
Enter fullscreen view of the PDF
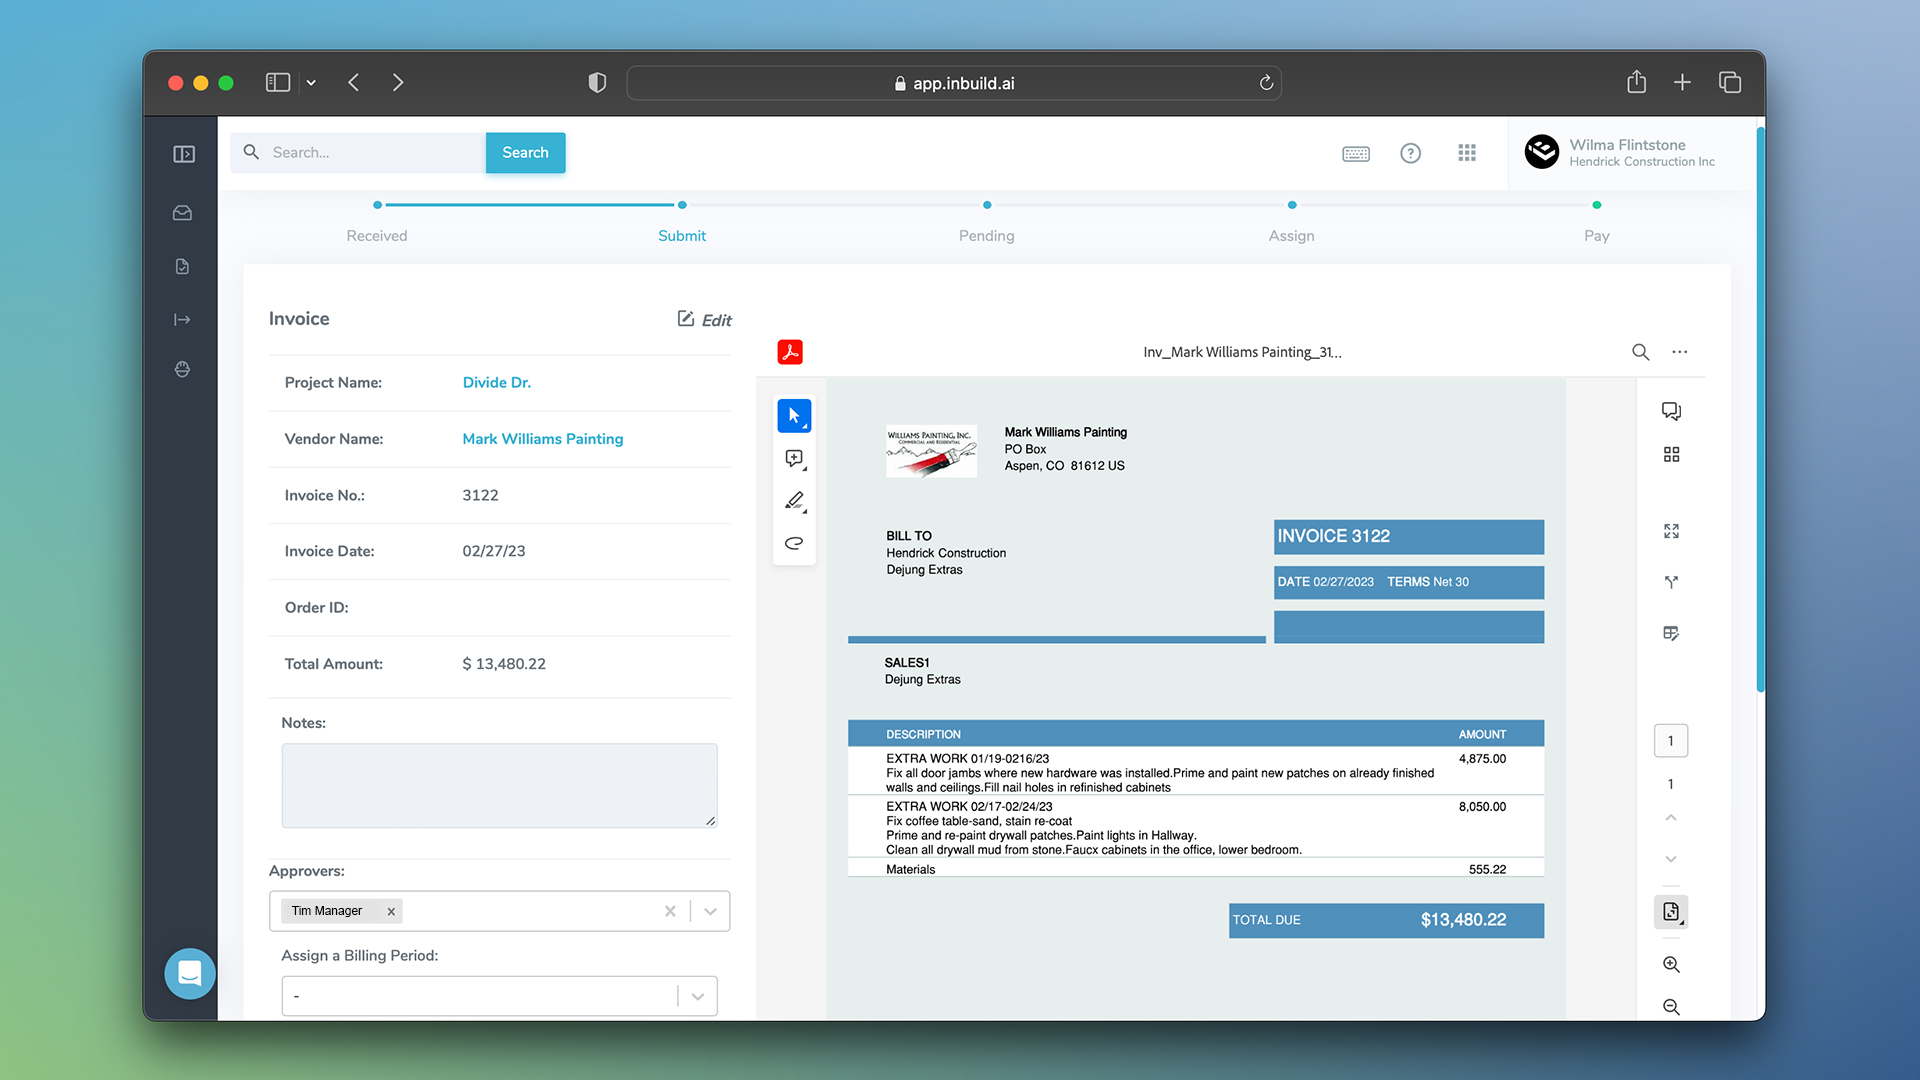1671,530
